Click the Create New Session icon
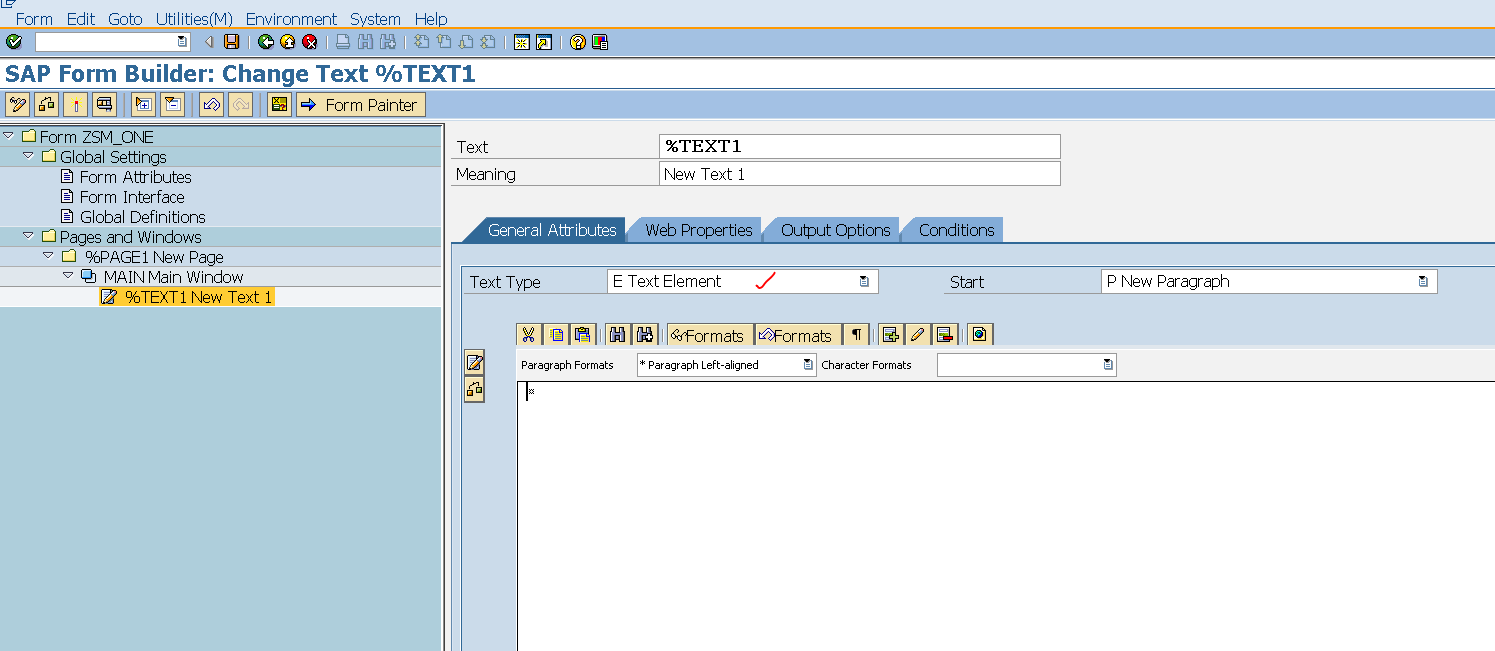Viewport: 1495px width, 651px height. [521, 42]
